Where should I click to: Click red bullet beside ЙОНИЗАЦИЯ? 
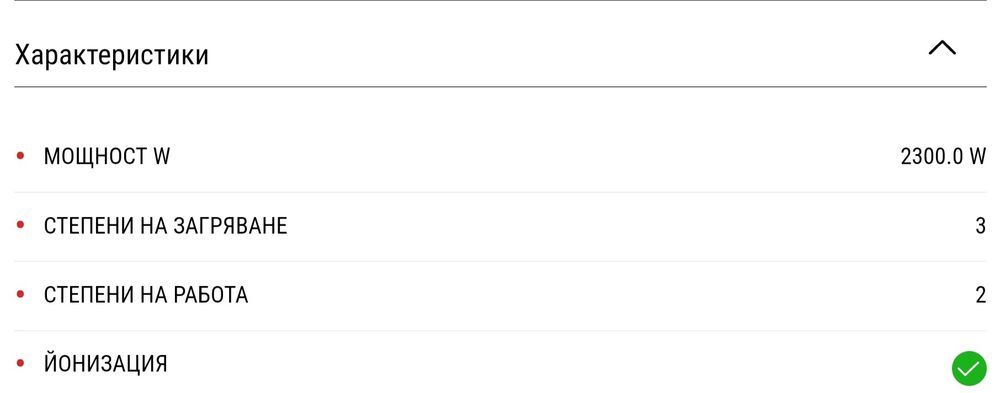(x=20, y=364)
